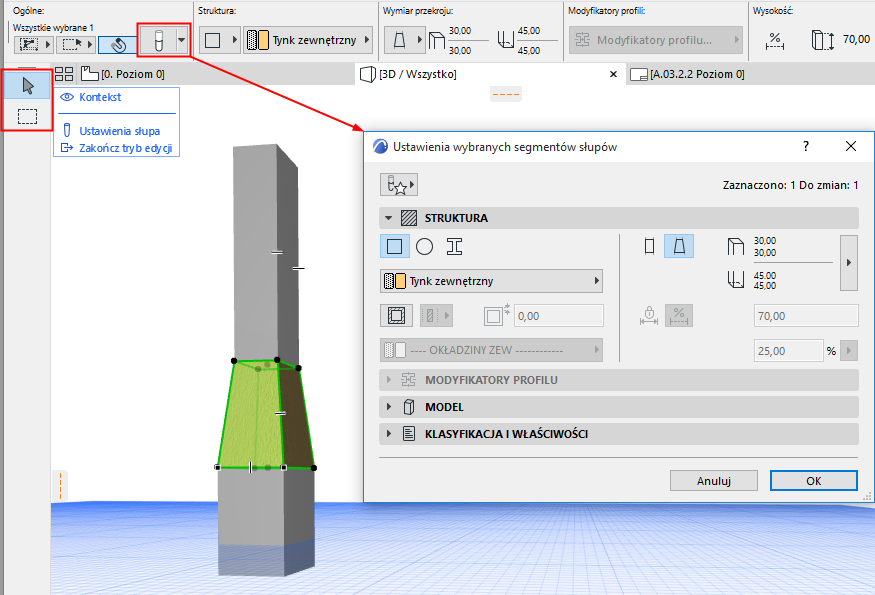Open Ustawienia słupa link
875x595 pixels.
pyautogui.click(x=119, y=131)
